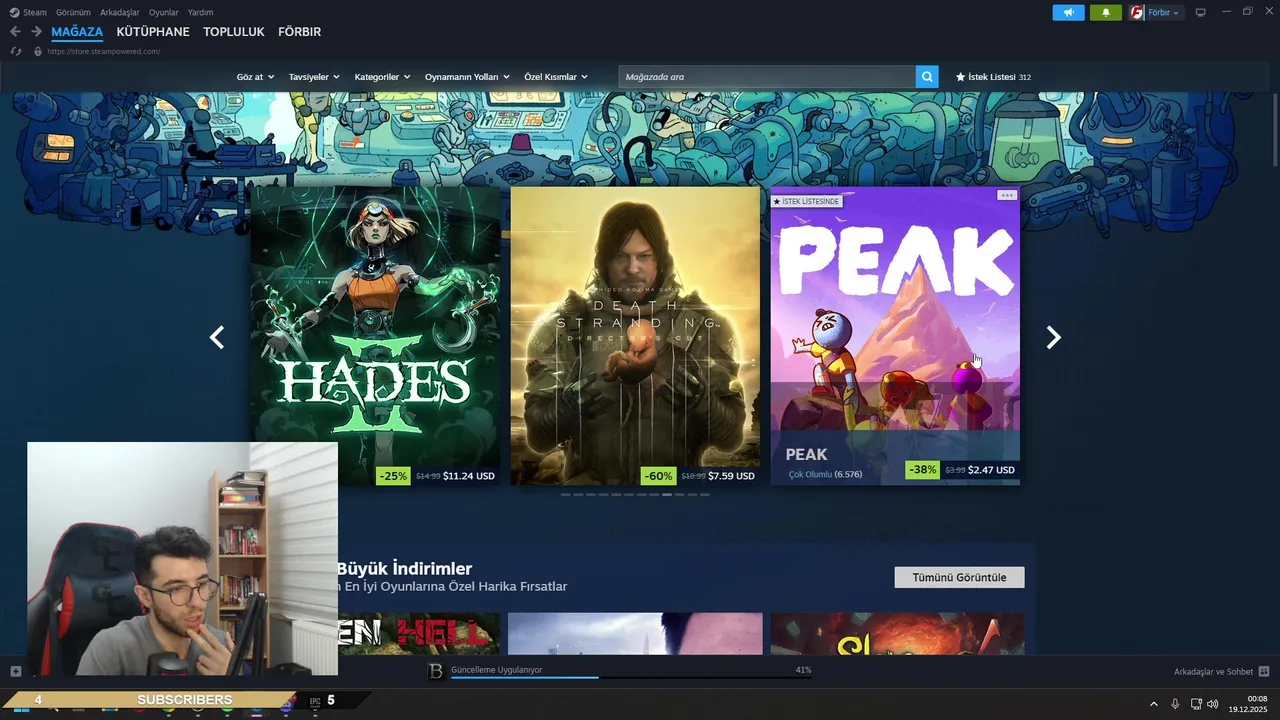Click the Mağazada ara search field
Screen dimensions: 1280x720
[x=767, y=77]
